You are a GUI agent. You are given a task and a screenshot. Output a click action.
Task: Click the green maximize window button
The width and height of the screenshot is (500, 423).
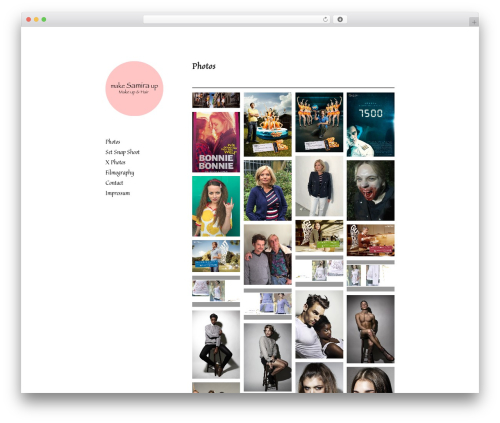[44, 19]
